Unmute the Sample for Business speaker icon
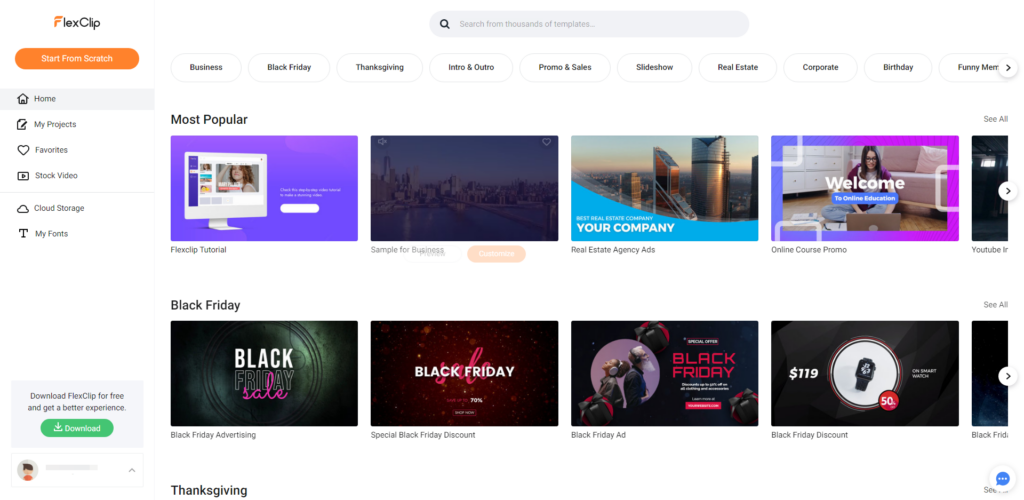Image resolution: width=1024 pixels, height=500 pixels. [383, 142]
